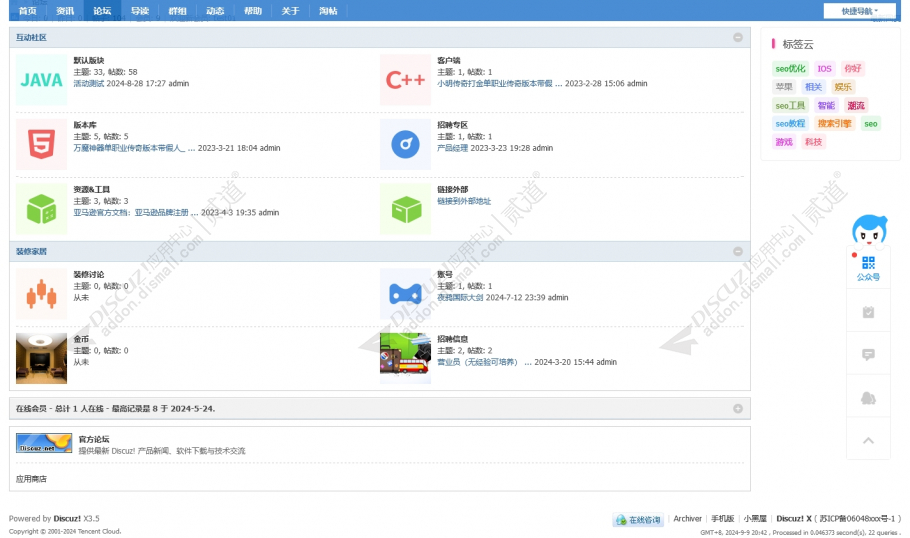Open the JAVA forum icon
Screen dimensions: 910x538
41,80
